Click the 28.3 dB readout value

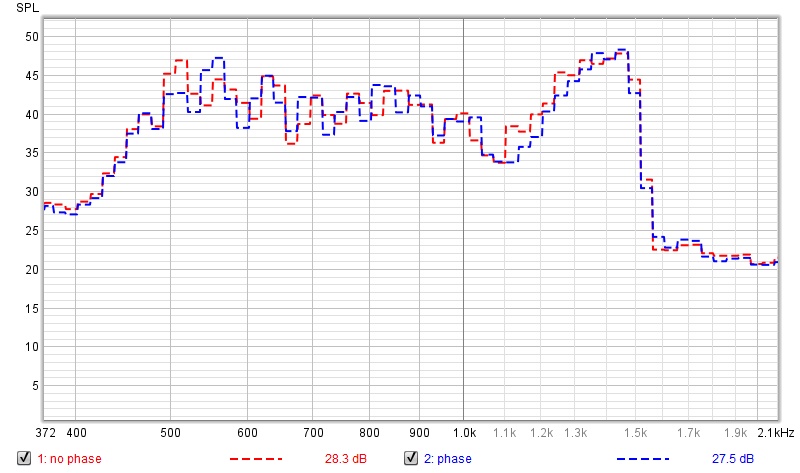pos(345,459)
